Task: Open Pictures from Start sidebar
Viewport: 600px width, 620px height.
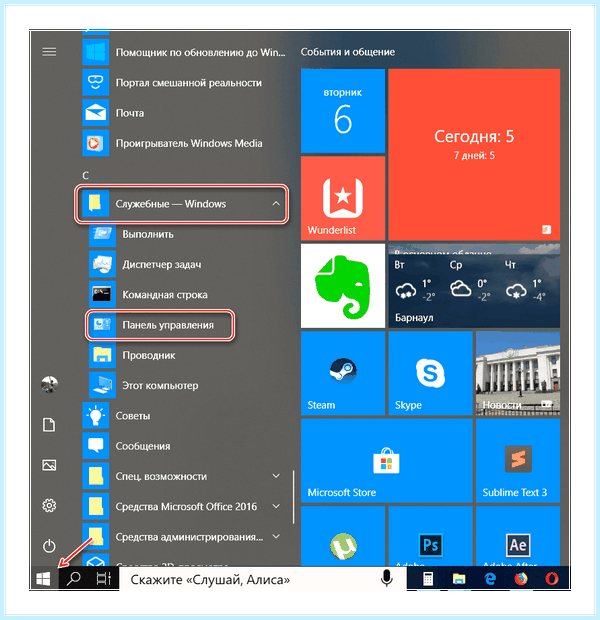Action: (x=49, y=465)
